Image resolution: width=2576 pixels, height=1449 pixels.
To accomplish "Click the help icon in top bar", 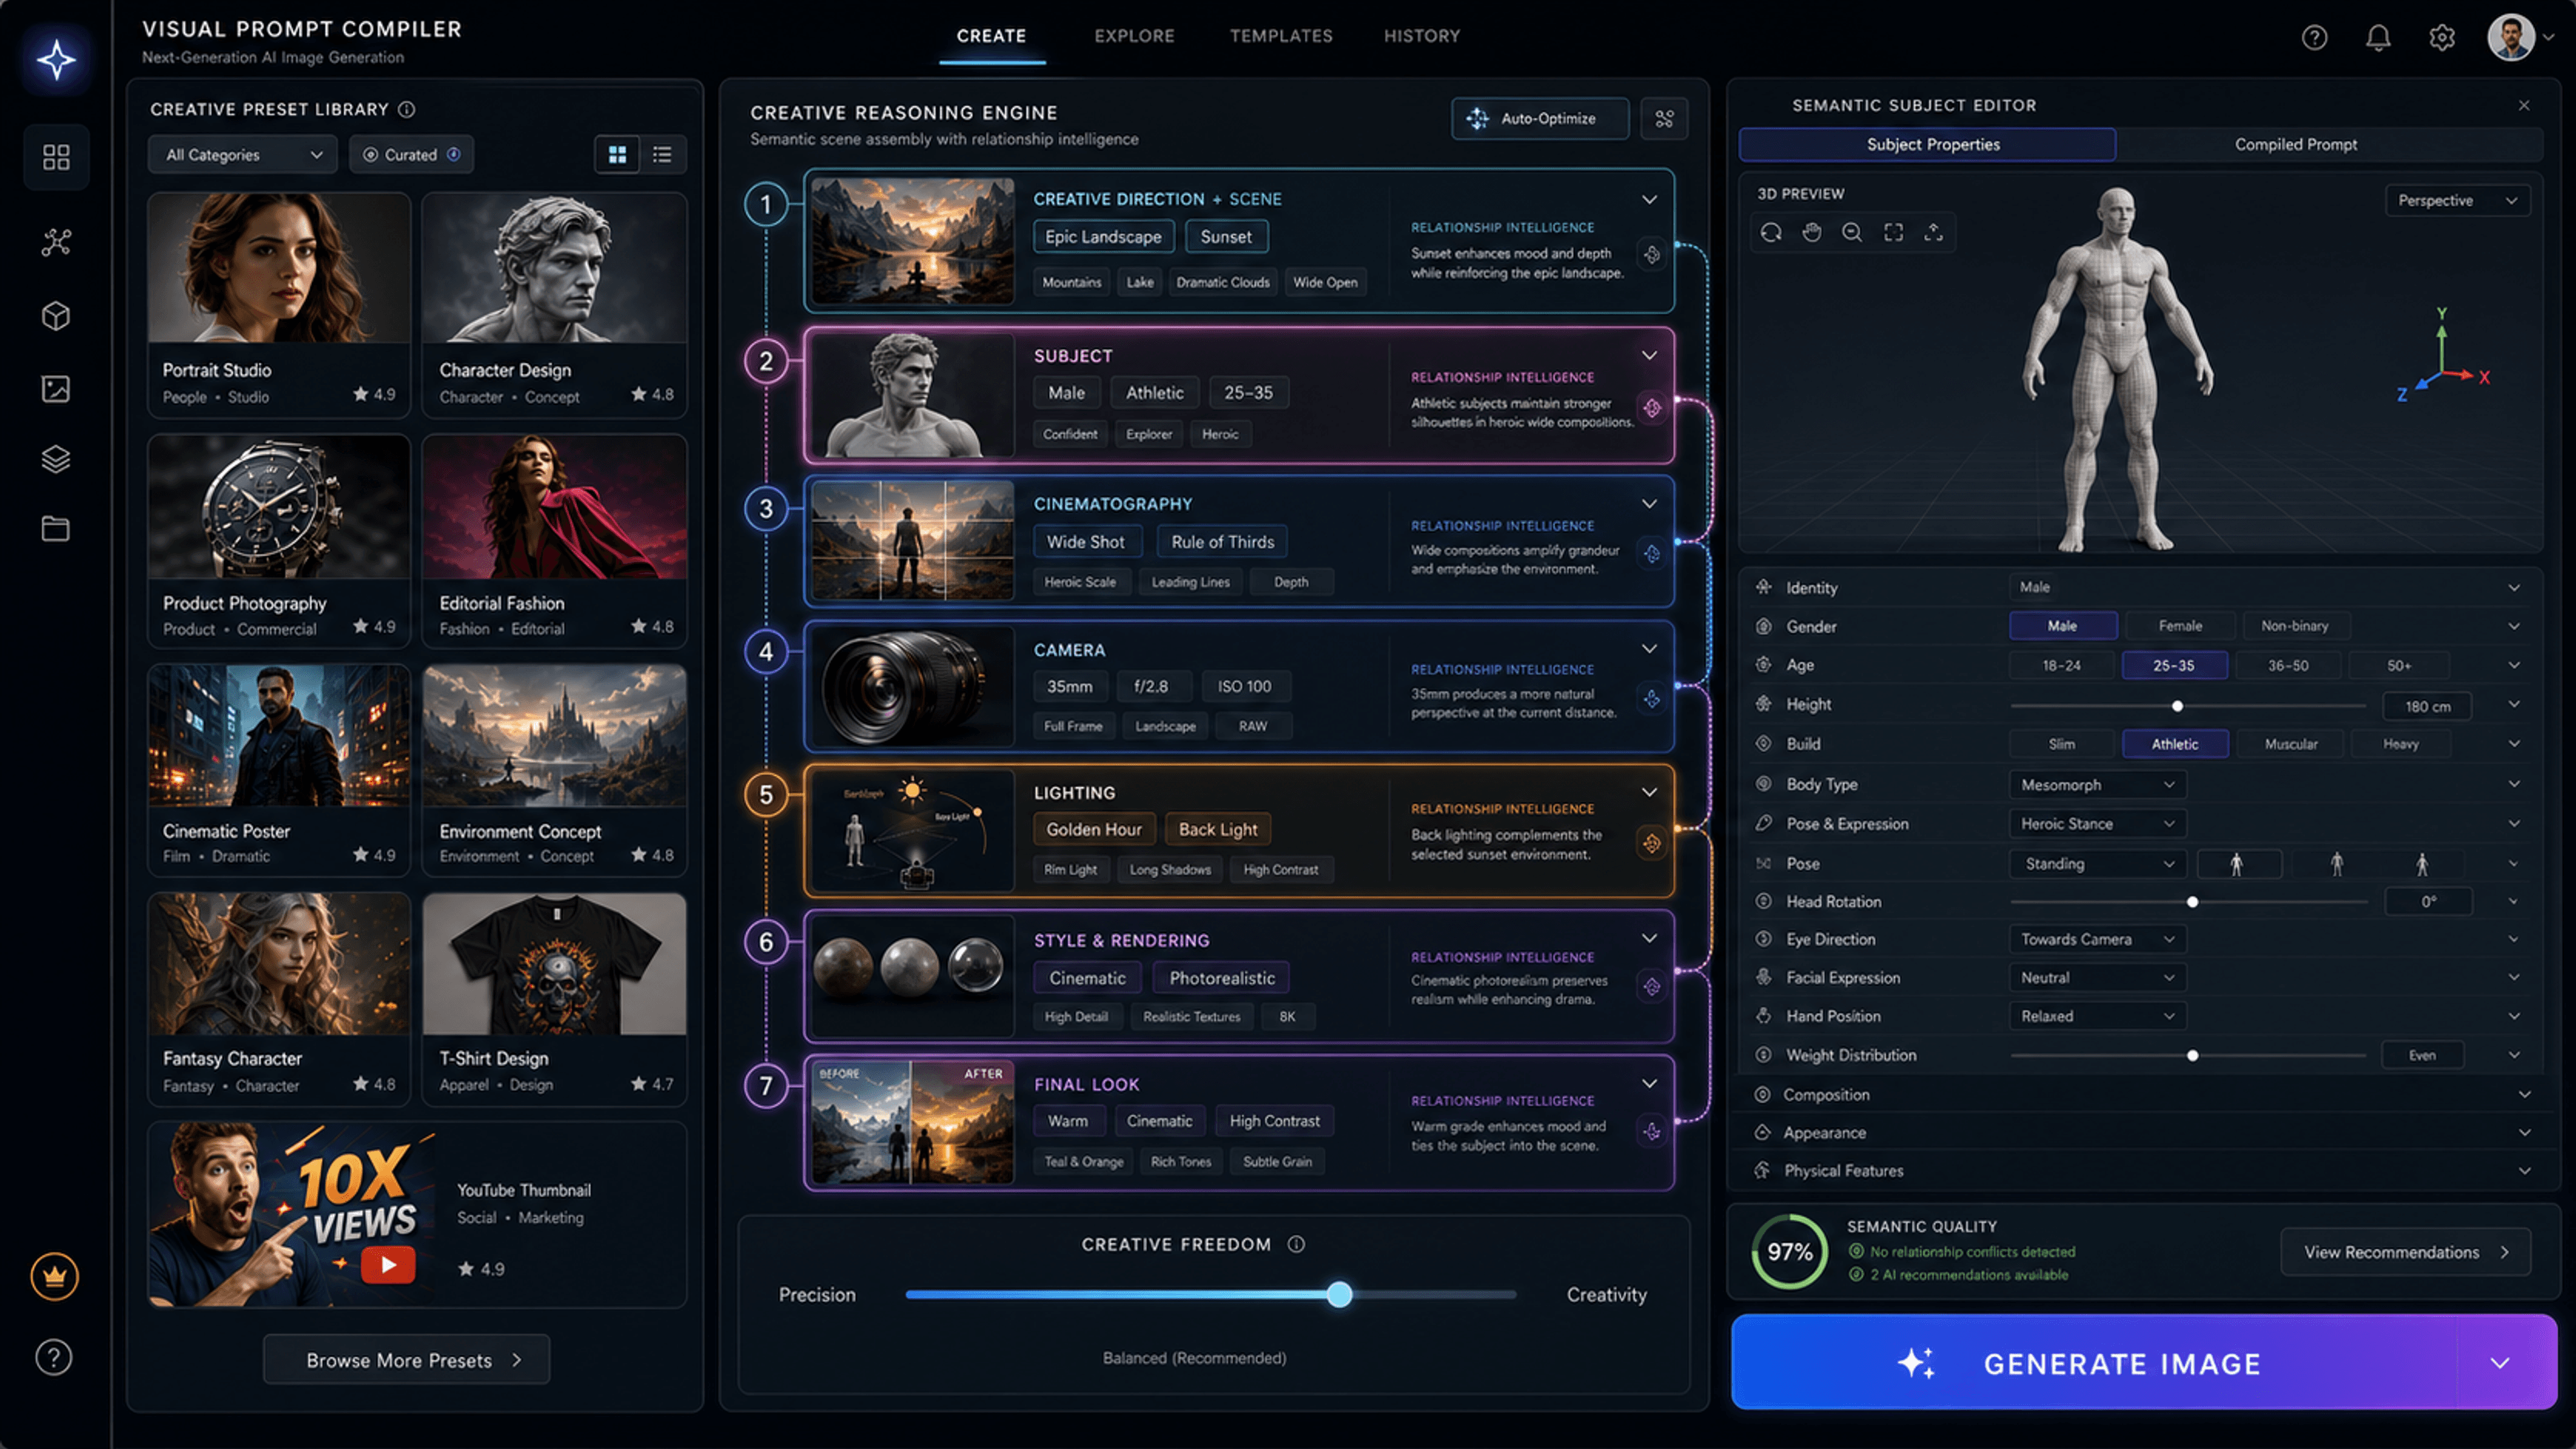I will click(x=2314, y=38).
